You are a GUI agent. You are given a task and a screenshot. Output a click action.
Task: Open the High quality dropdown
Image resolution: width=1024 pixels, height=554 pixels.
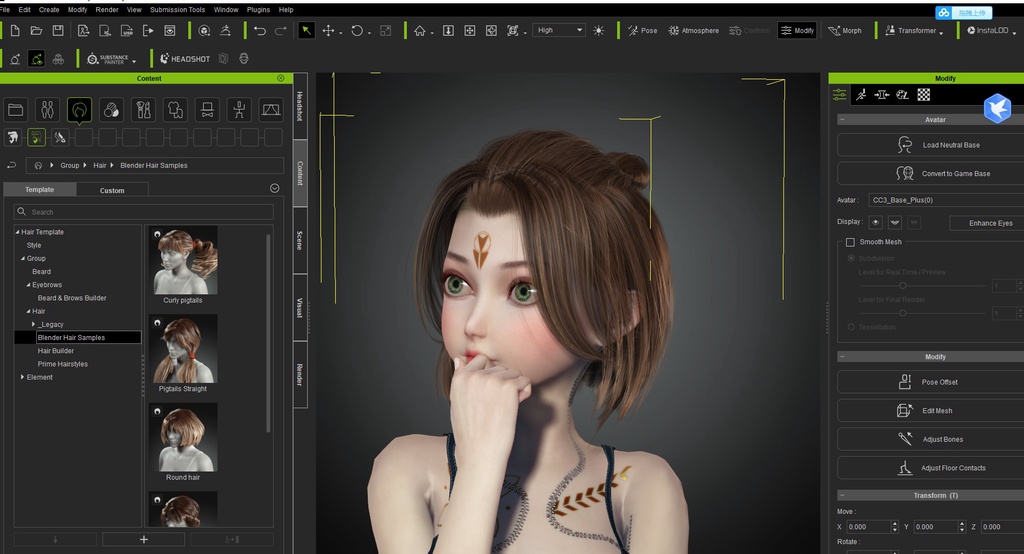pyautogui.click(x=559, y=31)
